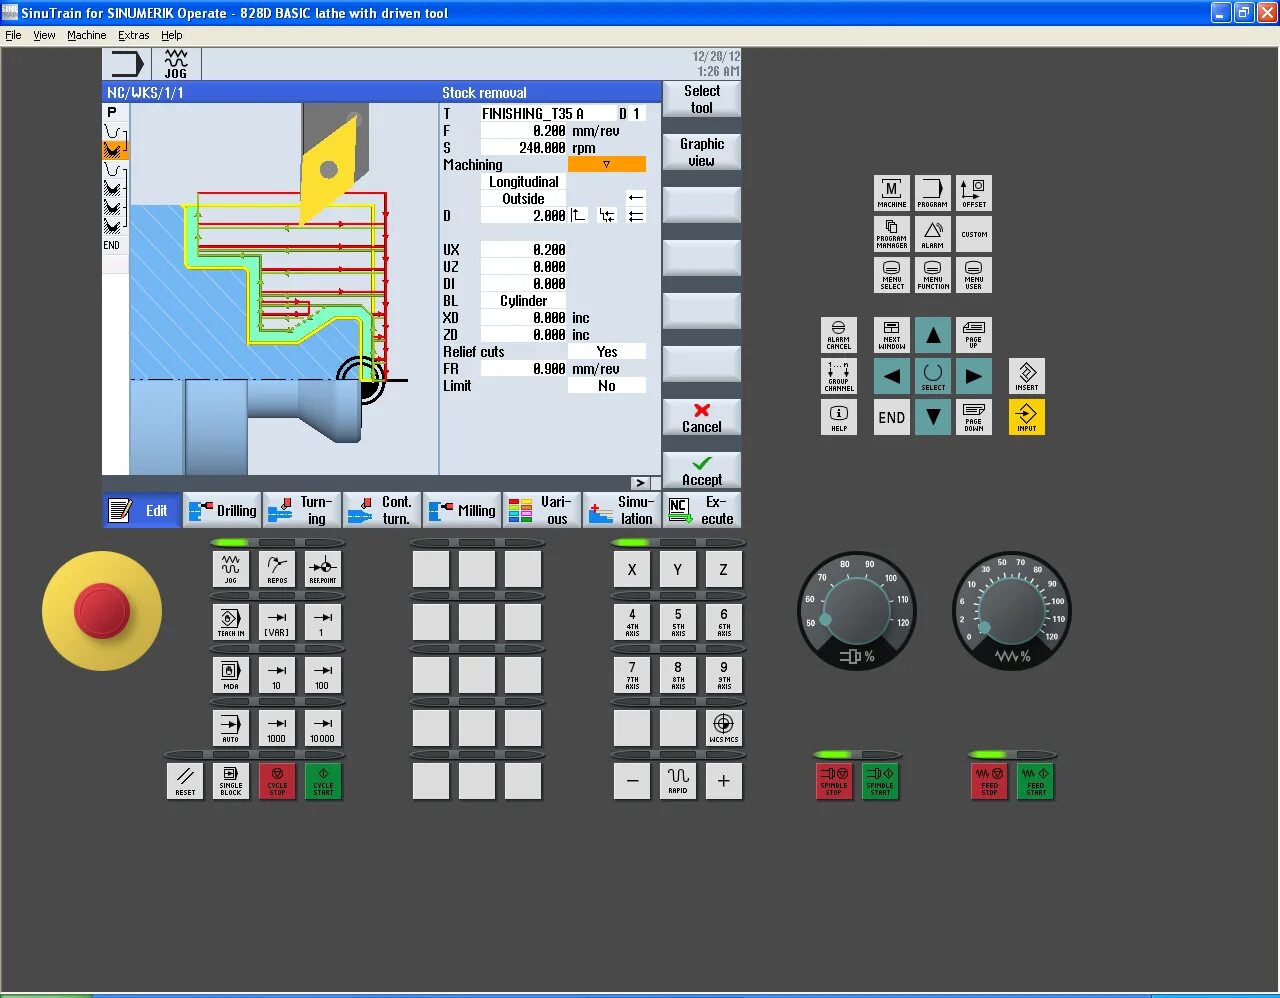Click the Simulation softkey
1280x998 pixels.
621,510
